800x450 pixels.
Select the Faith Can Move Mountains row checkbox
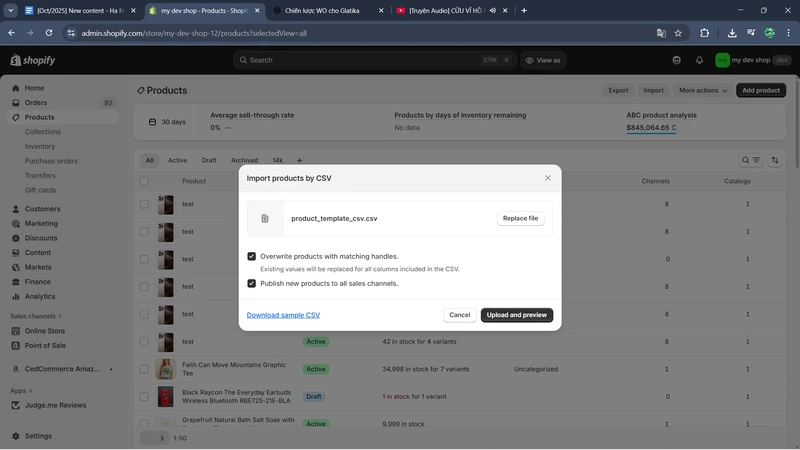[144, 369]
